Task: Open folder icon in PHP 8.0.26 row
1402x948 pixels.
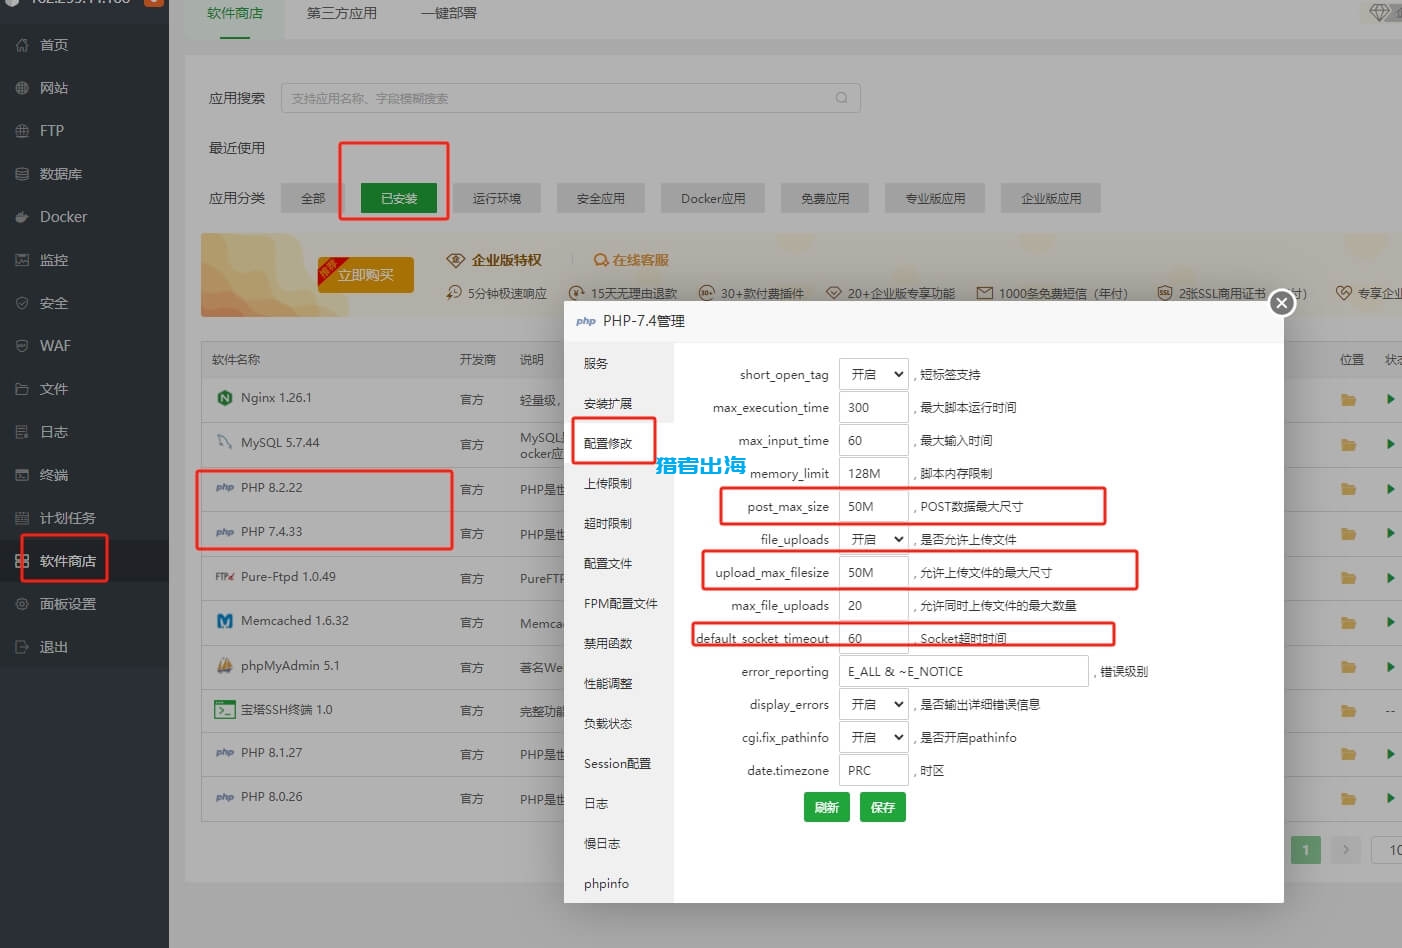Action: pyautogui.click(x=1348, y=799)
